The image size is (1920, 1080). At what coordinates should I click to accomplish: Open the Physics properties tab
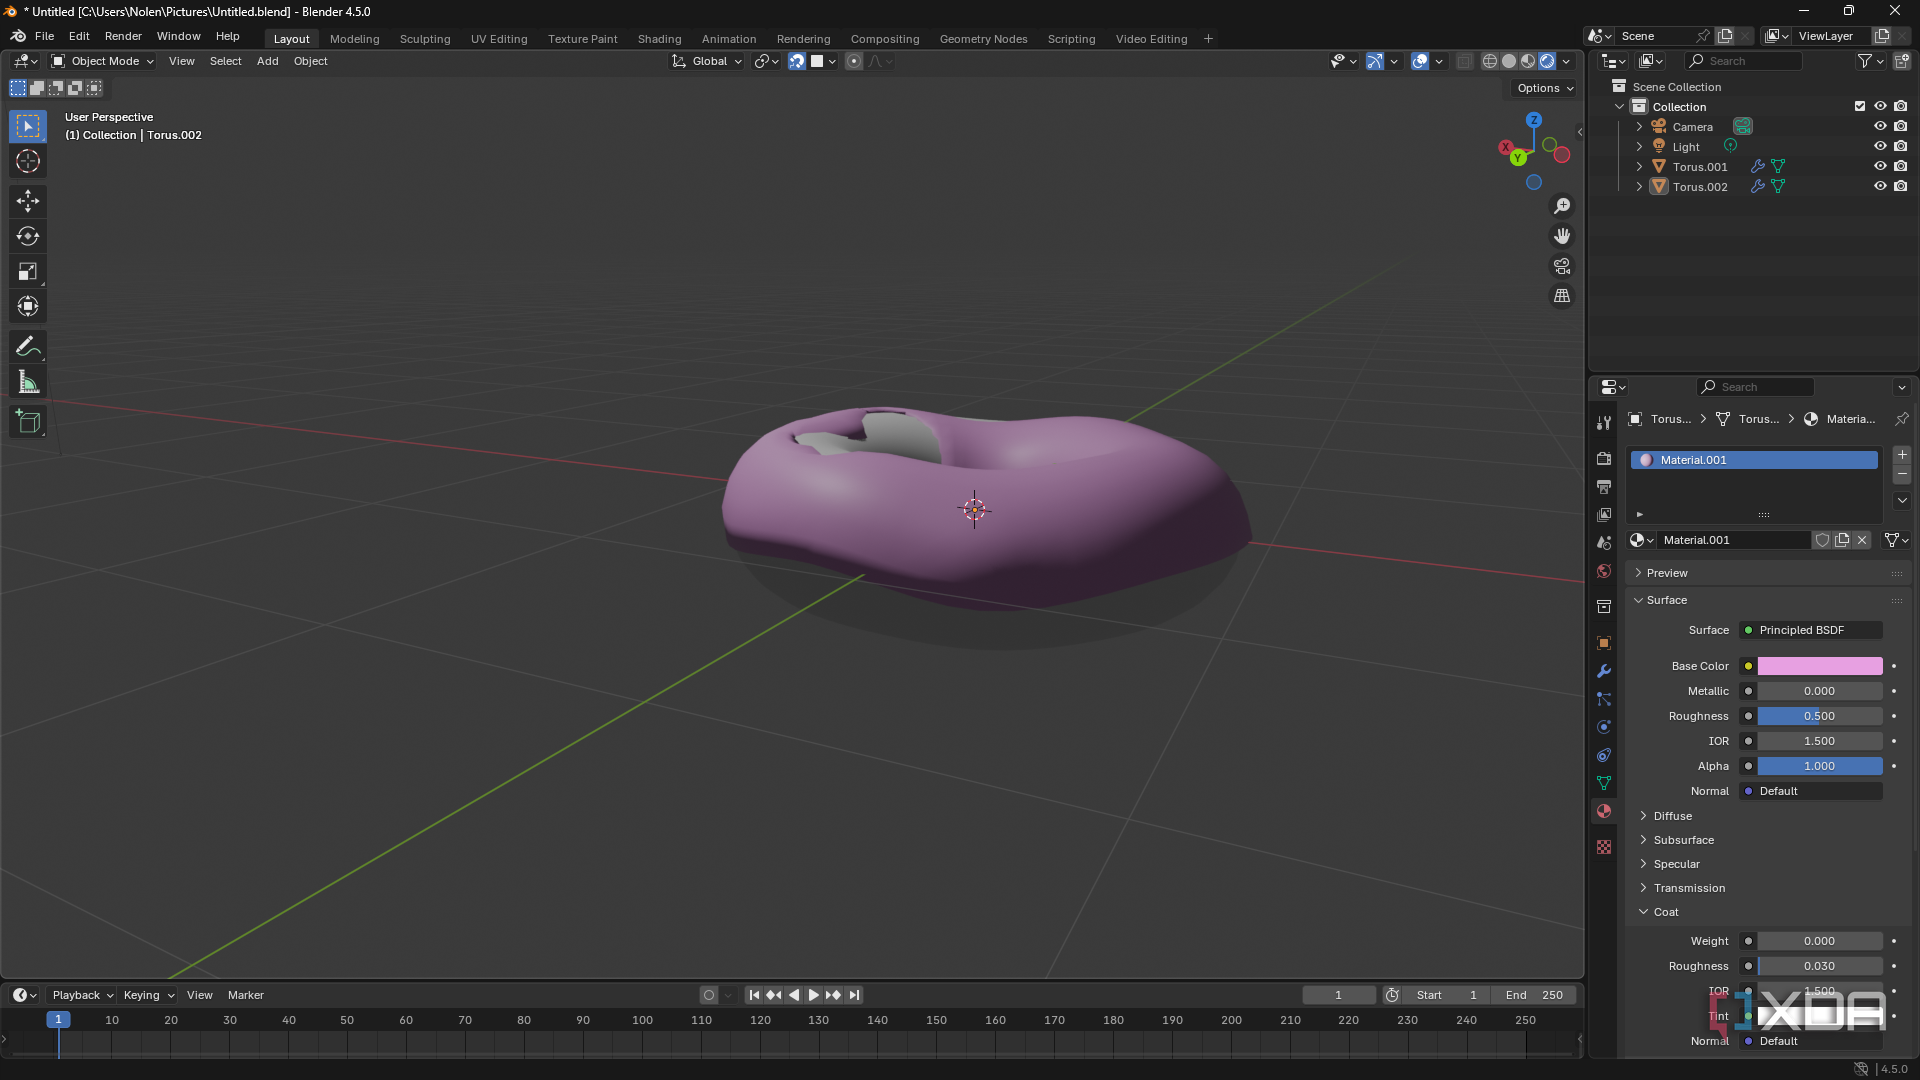[1604, 727]
